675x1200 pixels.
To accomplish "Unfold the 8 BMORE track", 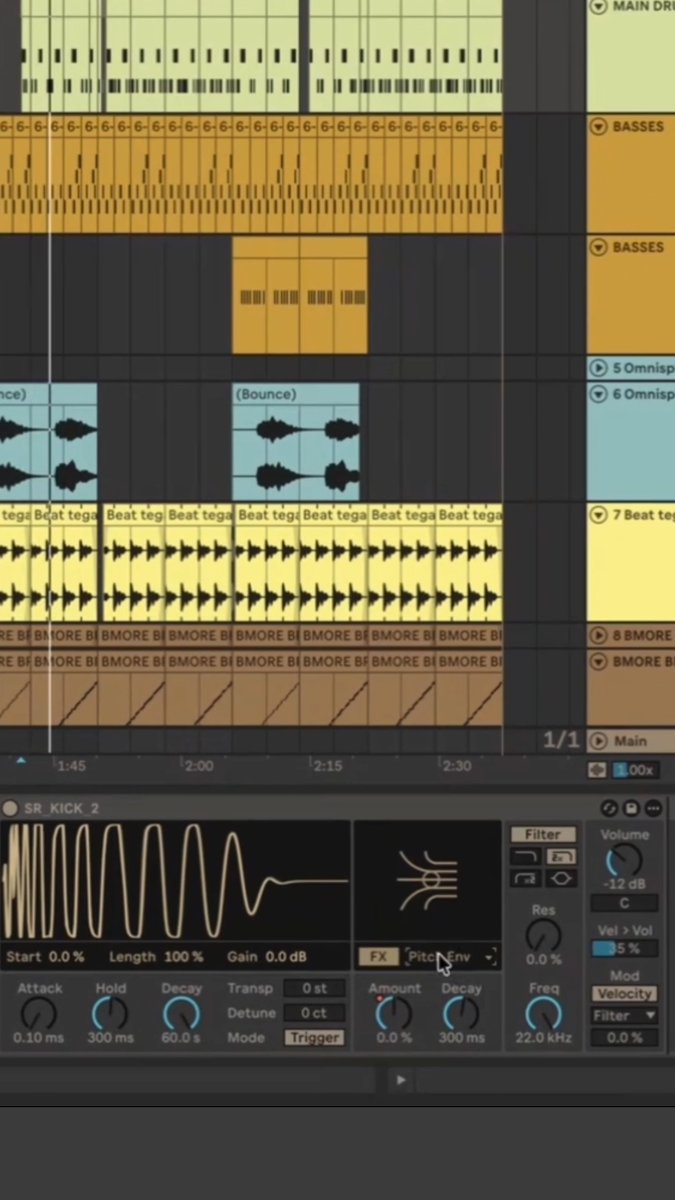I will click(599, 635).
